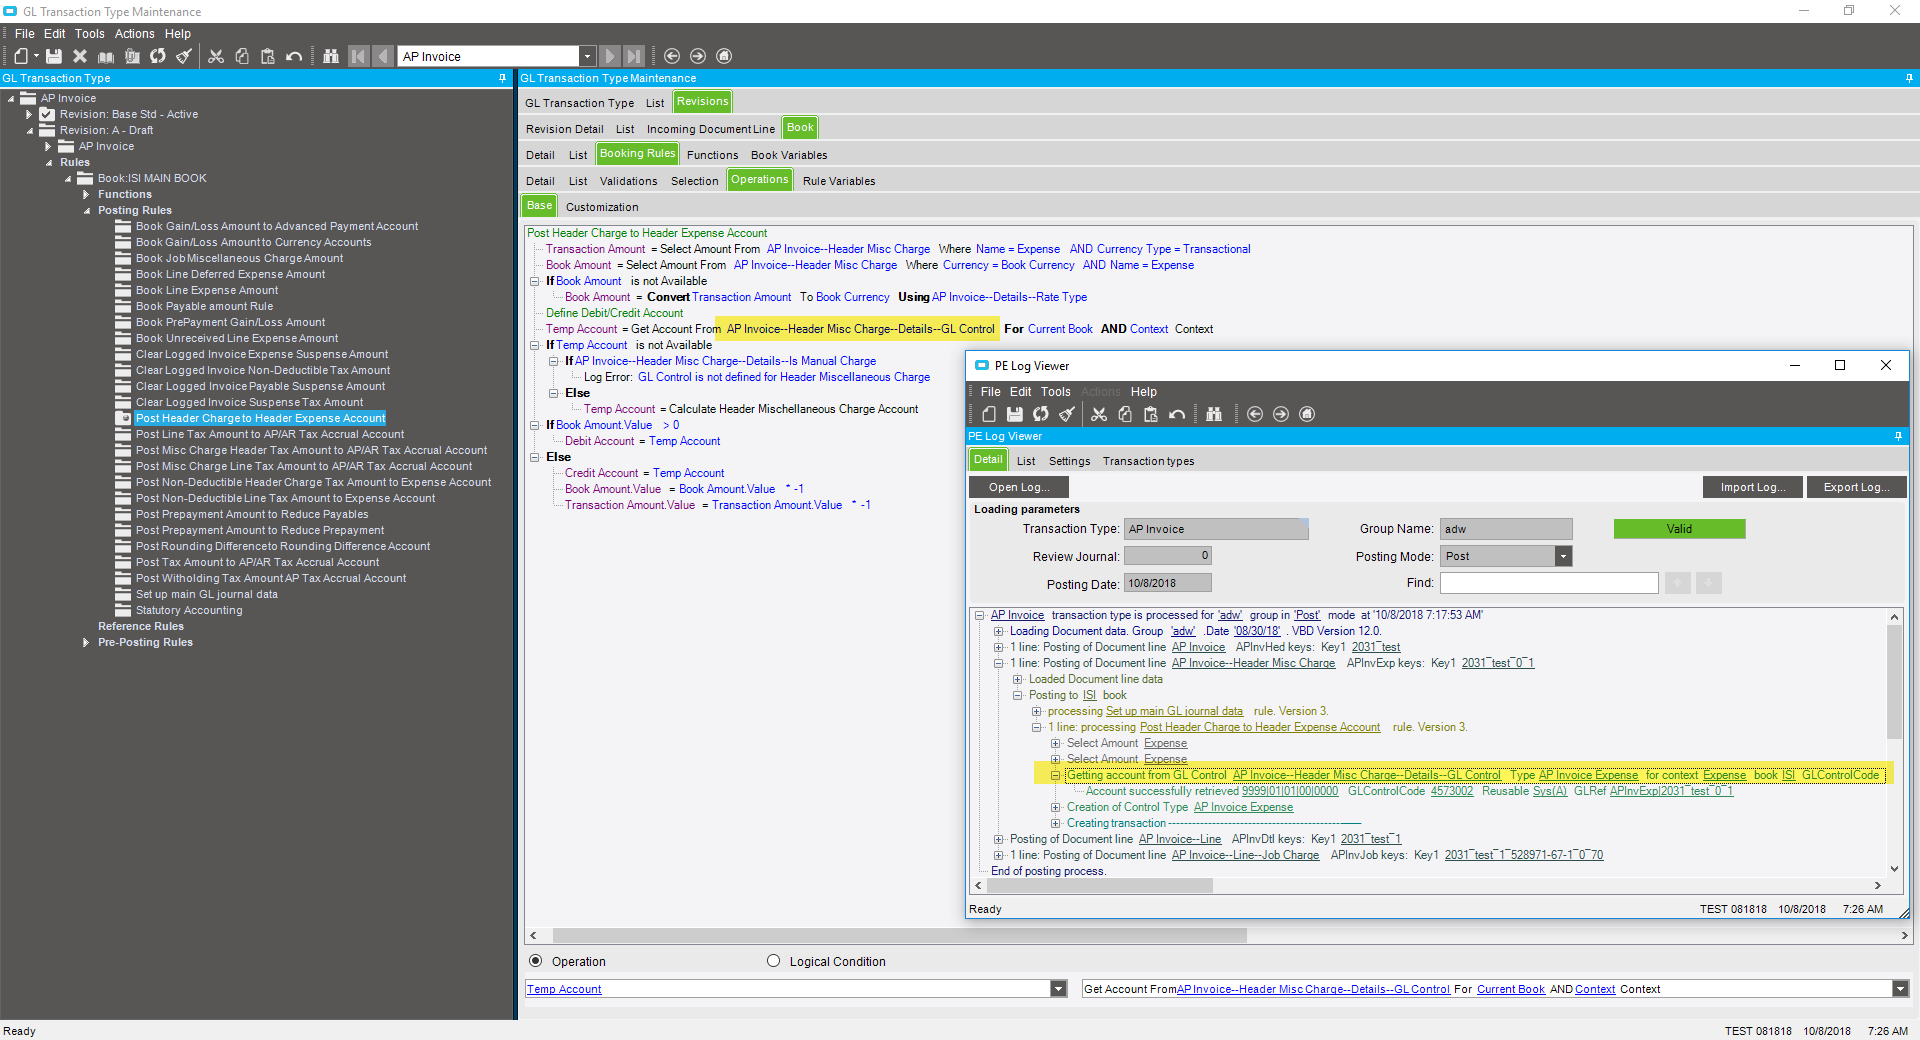This screenshot has height=1040, width=1920.
Task: Click the Undo icon in PE Log Viewer toolbar
Action: [1177, 414]
